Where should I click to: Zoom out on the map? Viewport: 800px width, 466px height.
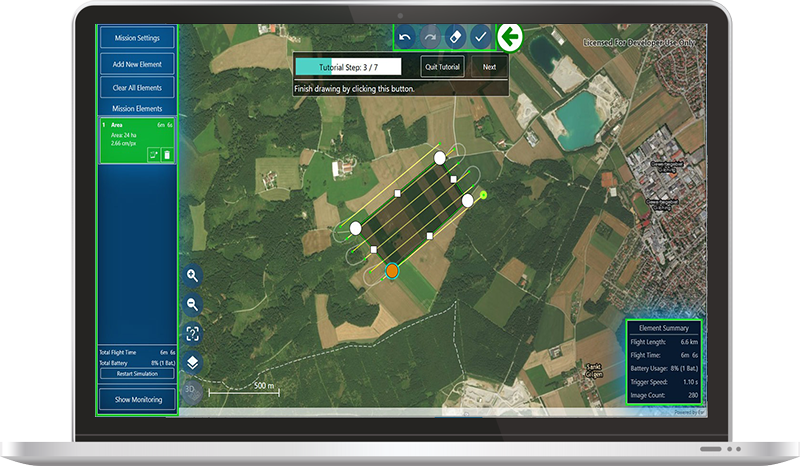coord(192,305)
